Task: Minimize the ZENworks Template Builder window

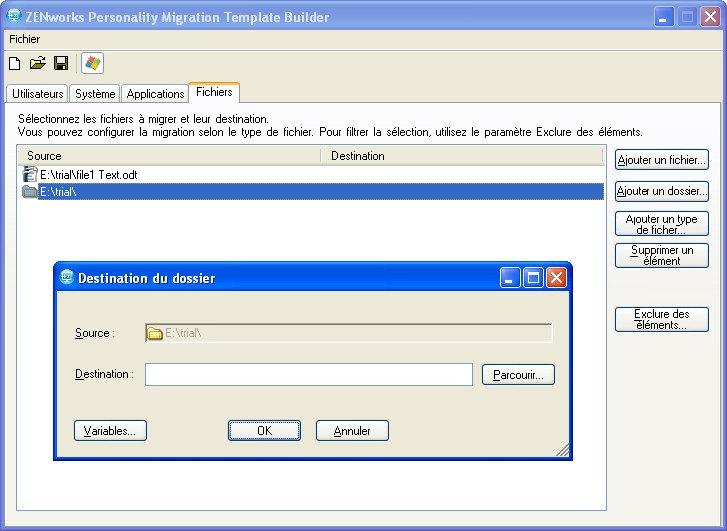Action: click(x=664, y=18)
